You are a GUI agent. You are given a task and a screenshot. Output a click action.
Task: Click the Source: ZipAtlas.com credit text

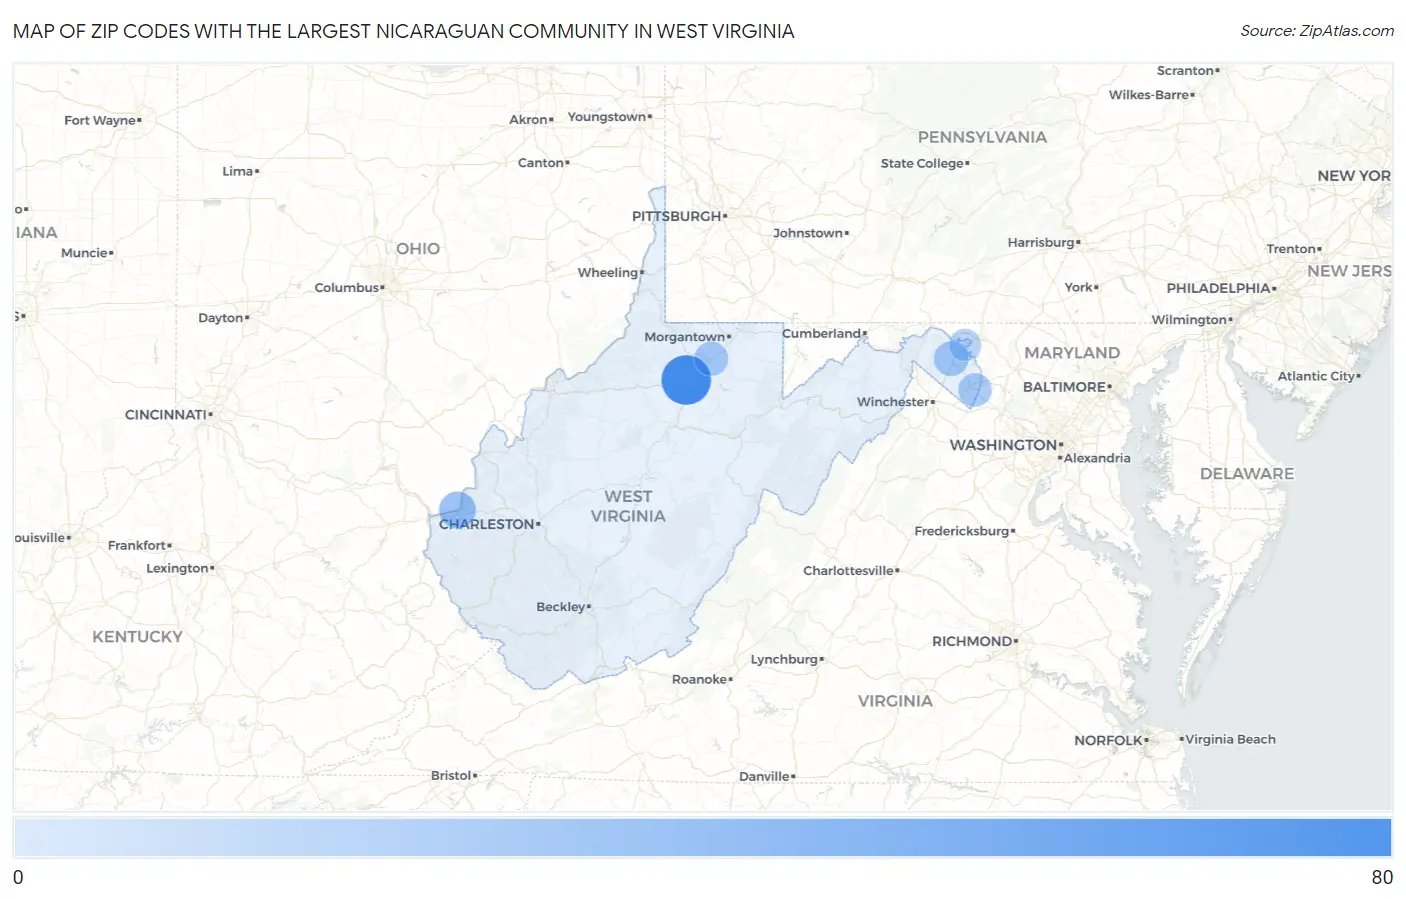(x=1317, y=31)
